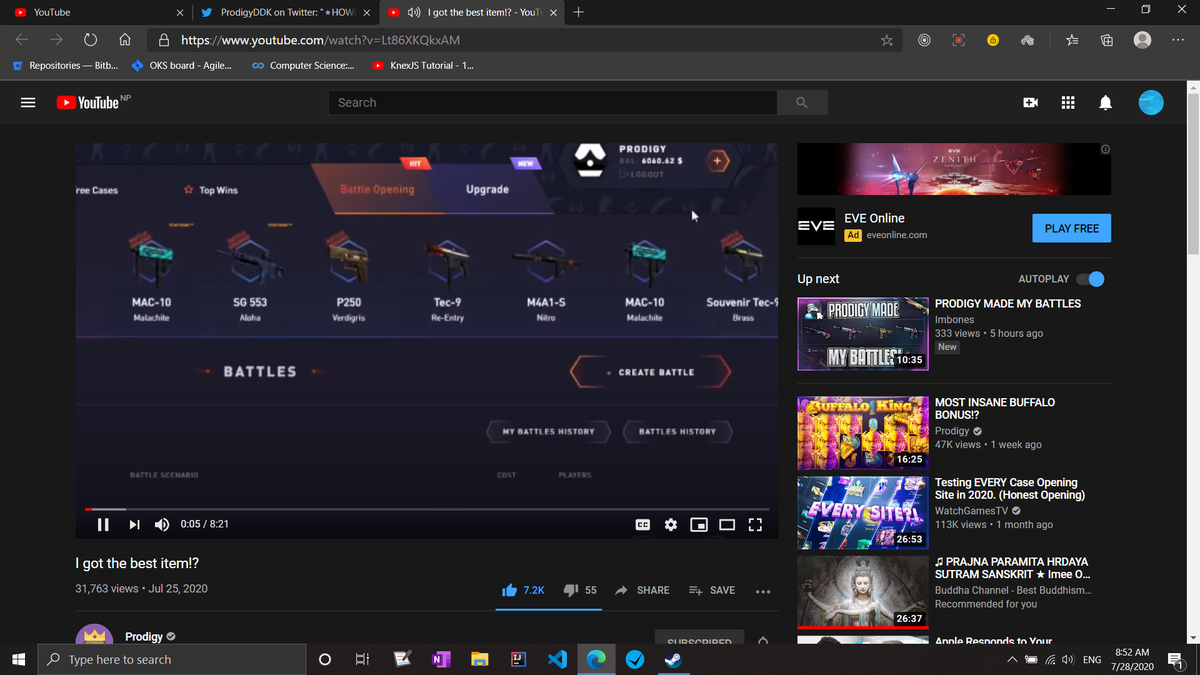This screenshot has height=675, width=1200.
Task: Open the notifications bell
Action: 1106,103
